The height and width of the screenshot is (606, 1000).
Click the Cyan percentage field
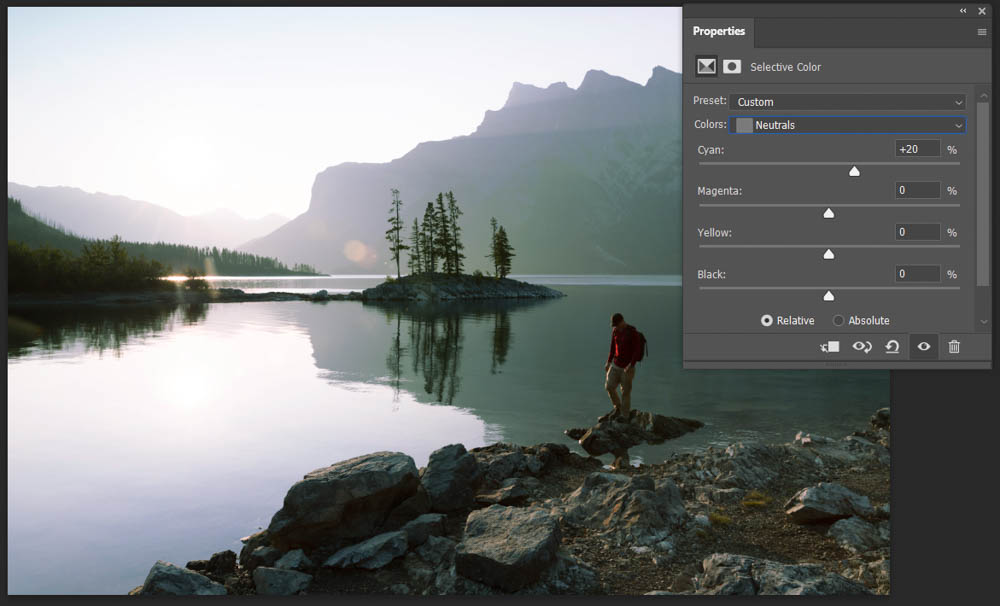(x=917, y=149)
